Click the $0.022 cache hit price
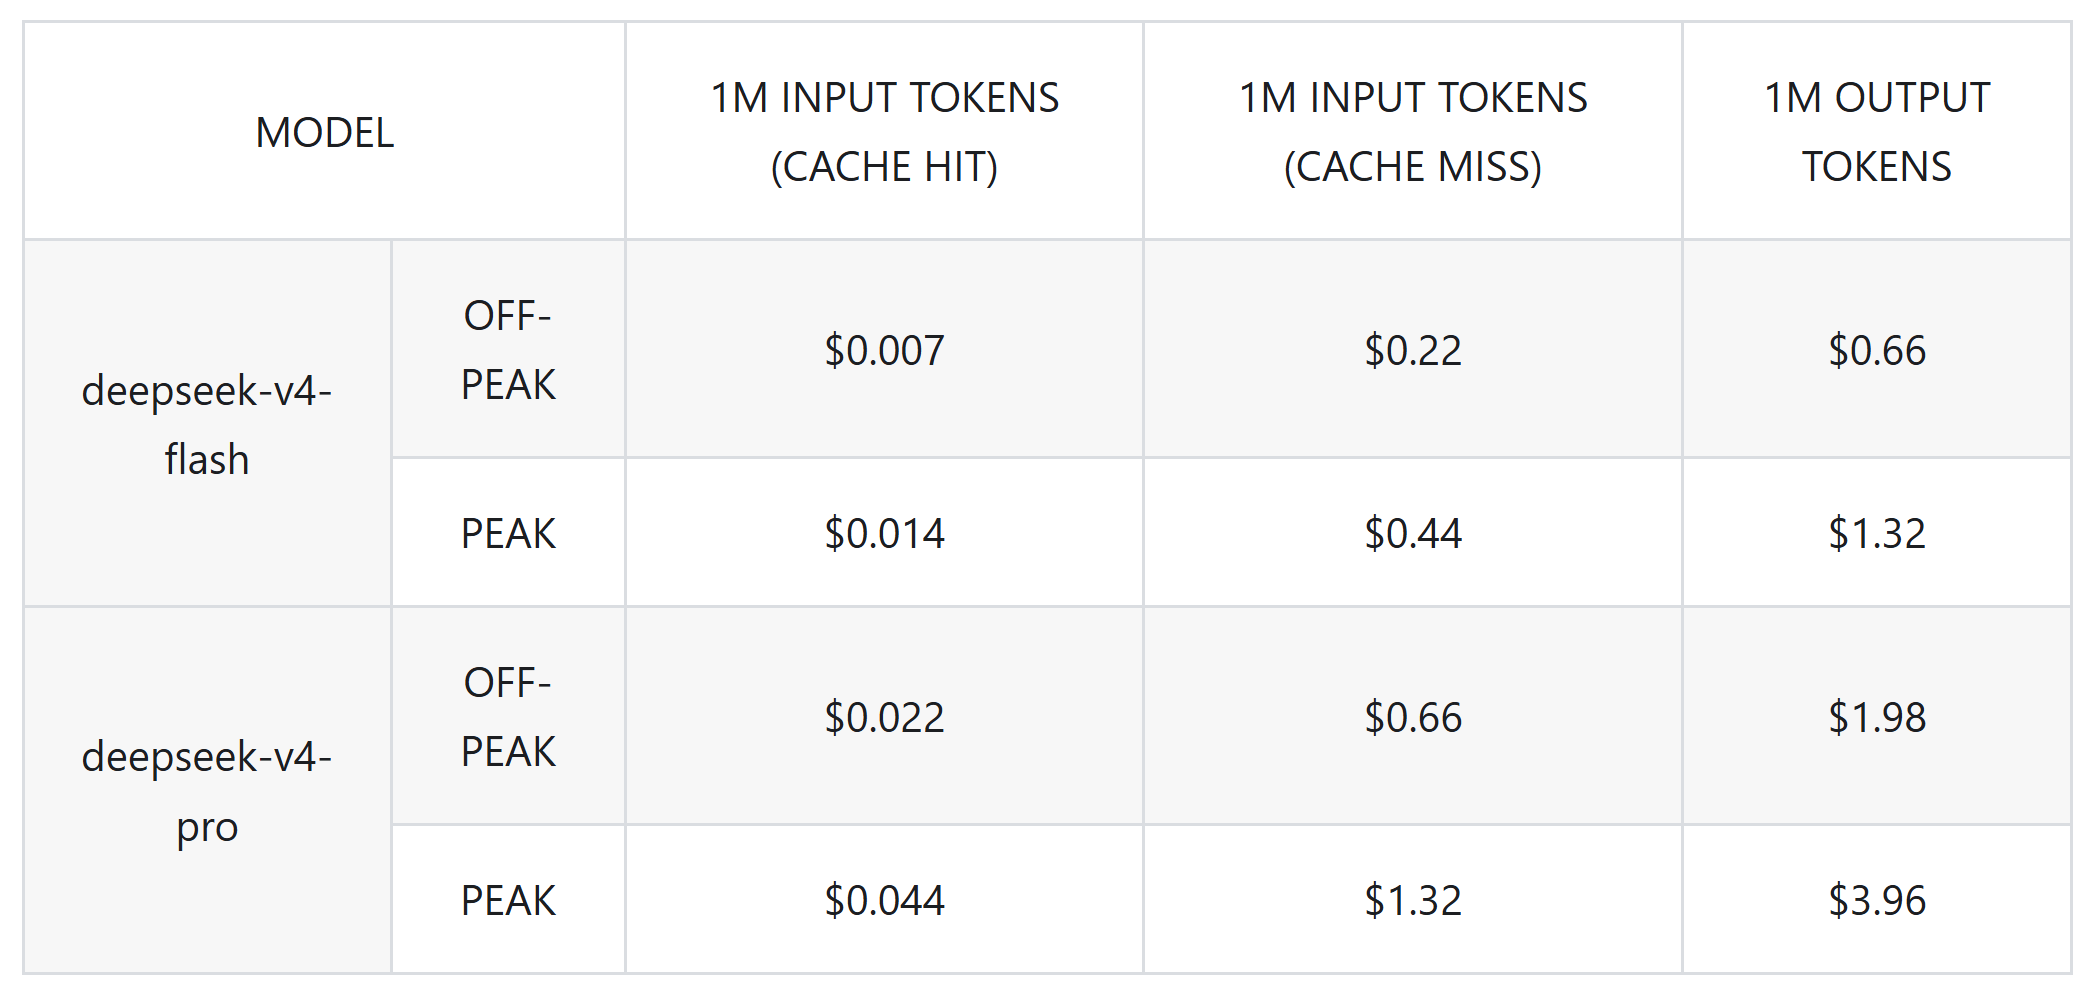The width and height of the screenshot is (2087, 1001). coord(884,717)
